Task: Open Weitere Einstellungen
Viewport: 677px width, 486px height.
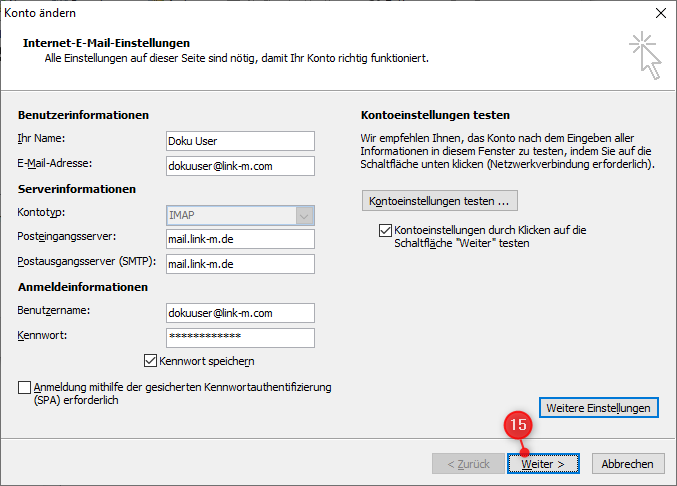Action: coord(599,408)
